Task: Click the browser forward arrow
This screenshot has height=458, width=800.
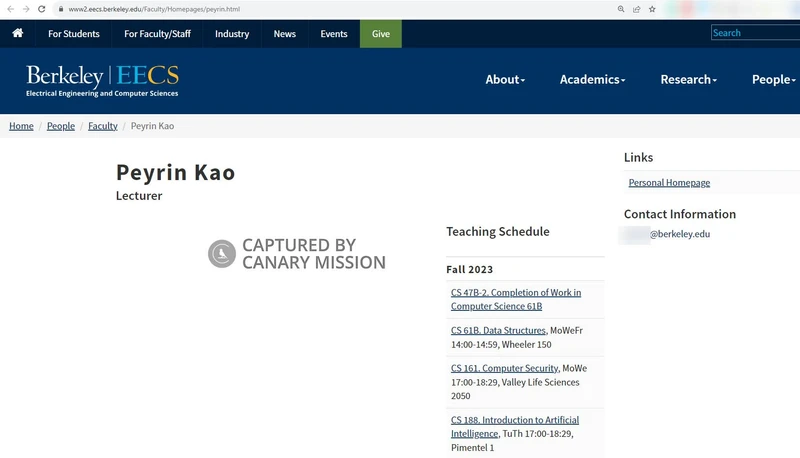Action: (26, 9)
